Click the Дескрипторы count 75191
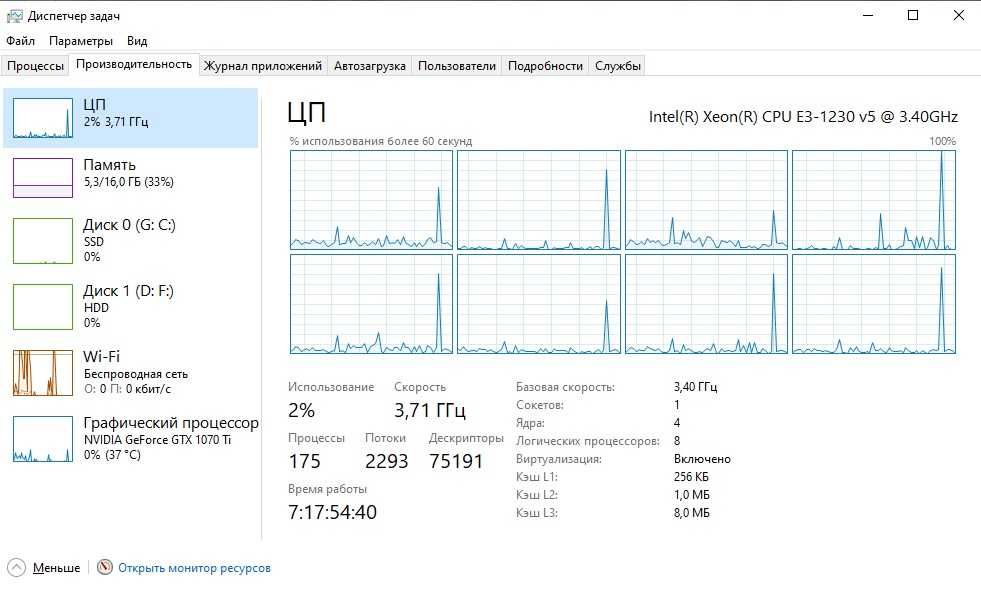The width and height of the screenshot is (981, 590). point(455,461)
